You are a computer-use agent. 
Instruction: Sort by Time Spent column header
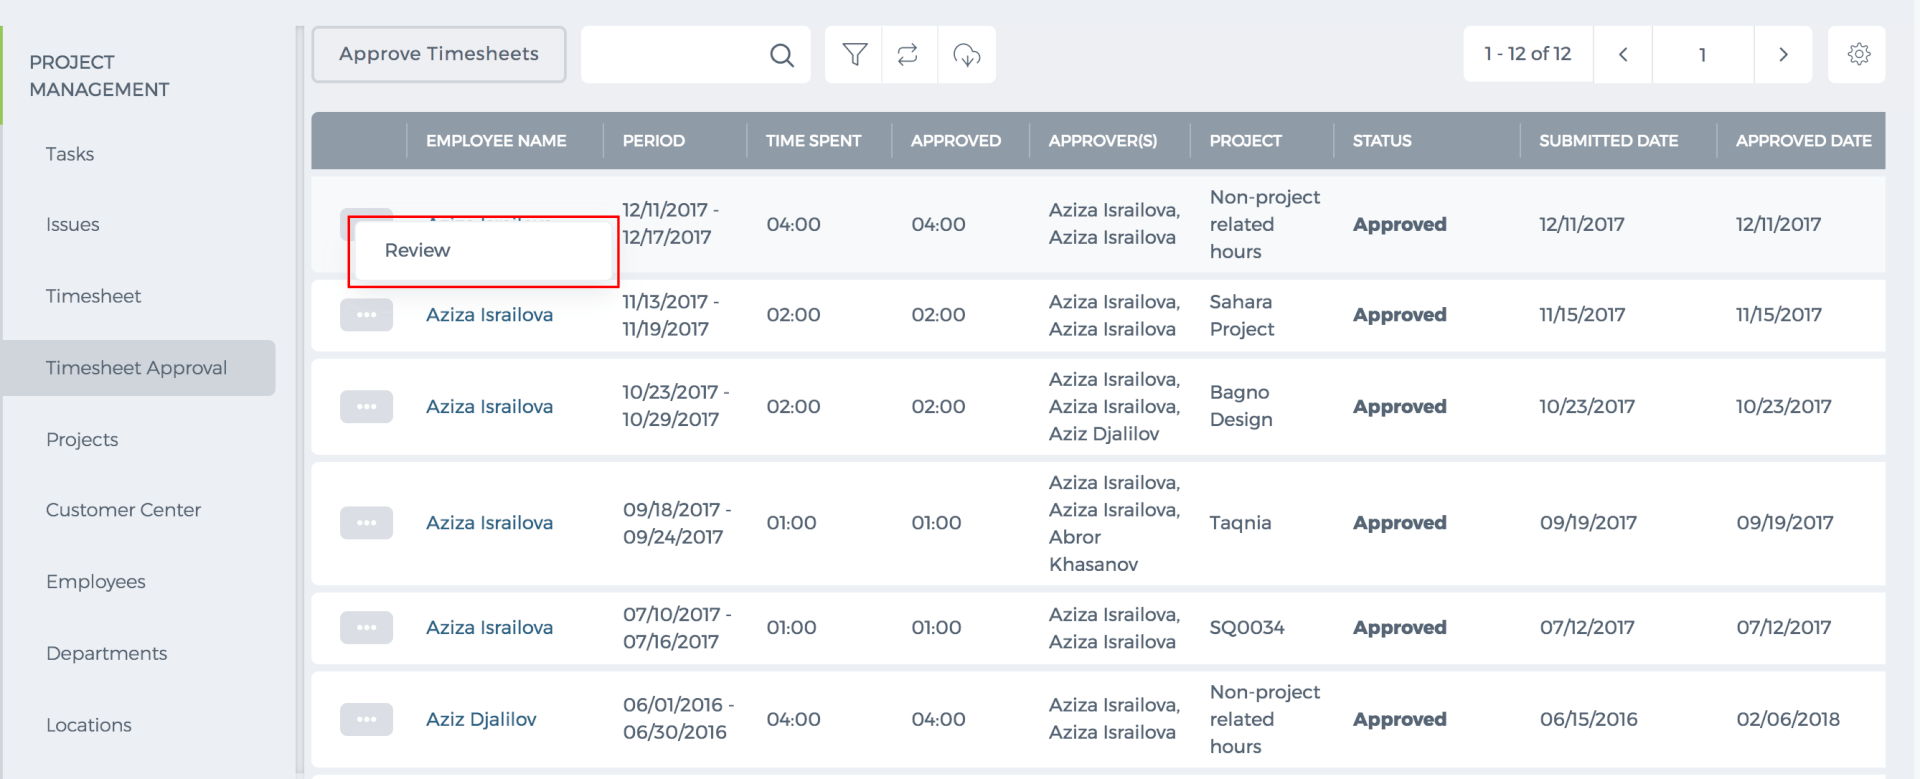813,141
